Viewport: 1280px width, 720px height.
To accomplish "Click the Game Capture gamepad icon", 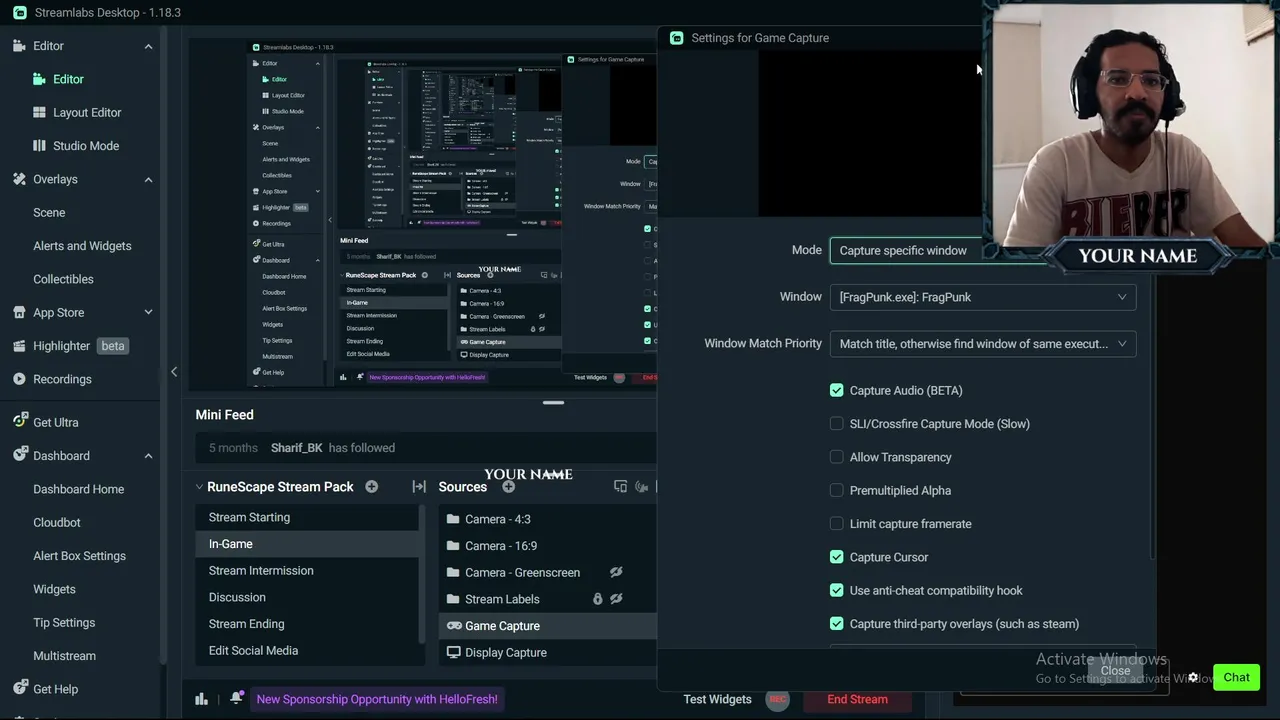I will pos(454,626).
